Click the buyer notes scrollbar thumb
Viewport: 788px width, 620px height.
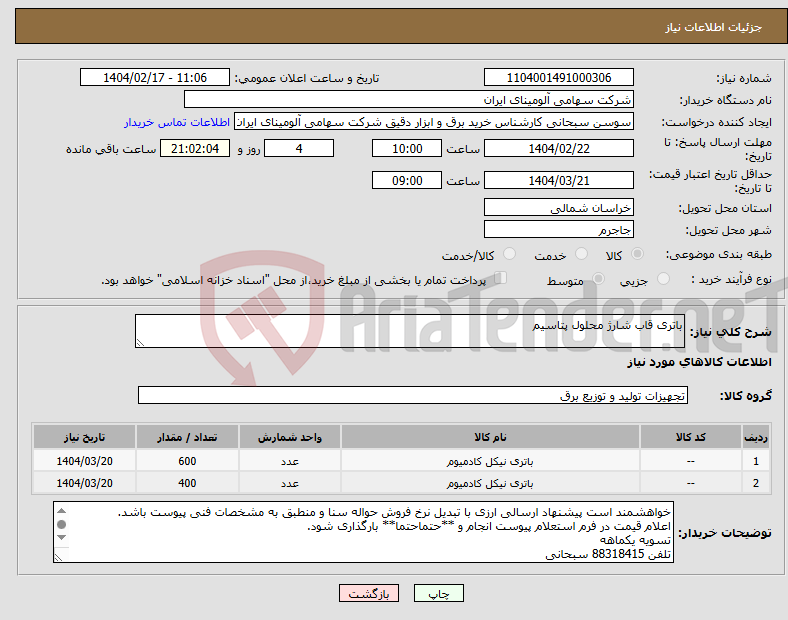[61, 525]
